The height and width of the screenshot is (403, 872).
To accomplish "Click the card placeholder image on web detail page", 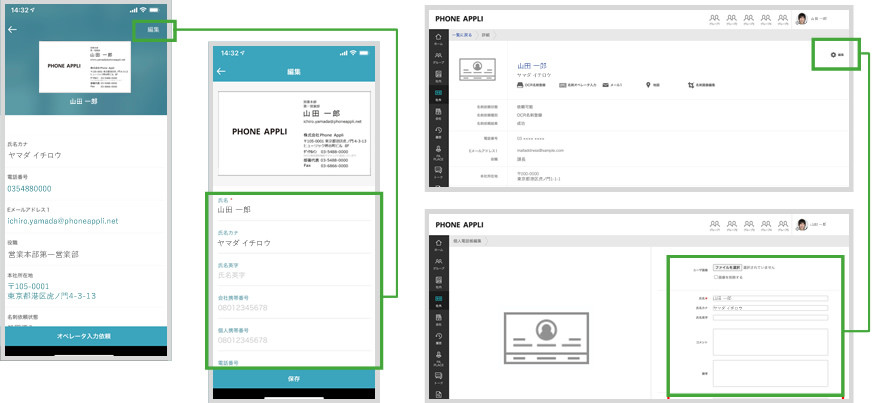I will click(478, 70).
